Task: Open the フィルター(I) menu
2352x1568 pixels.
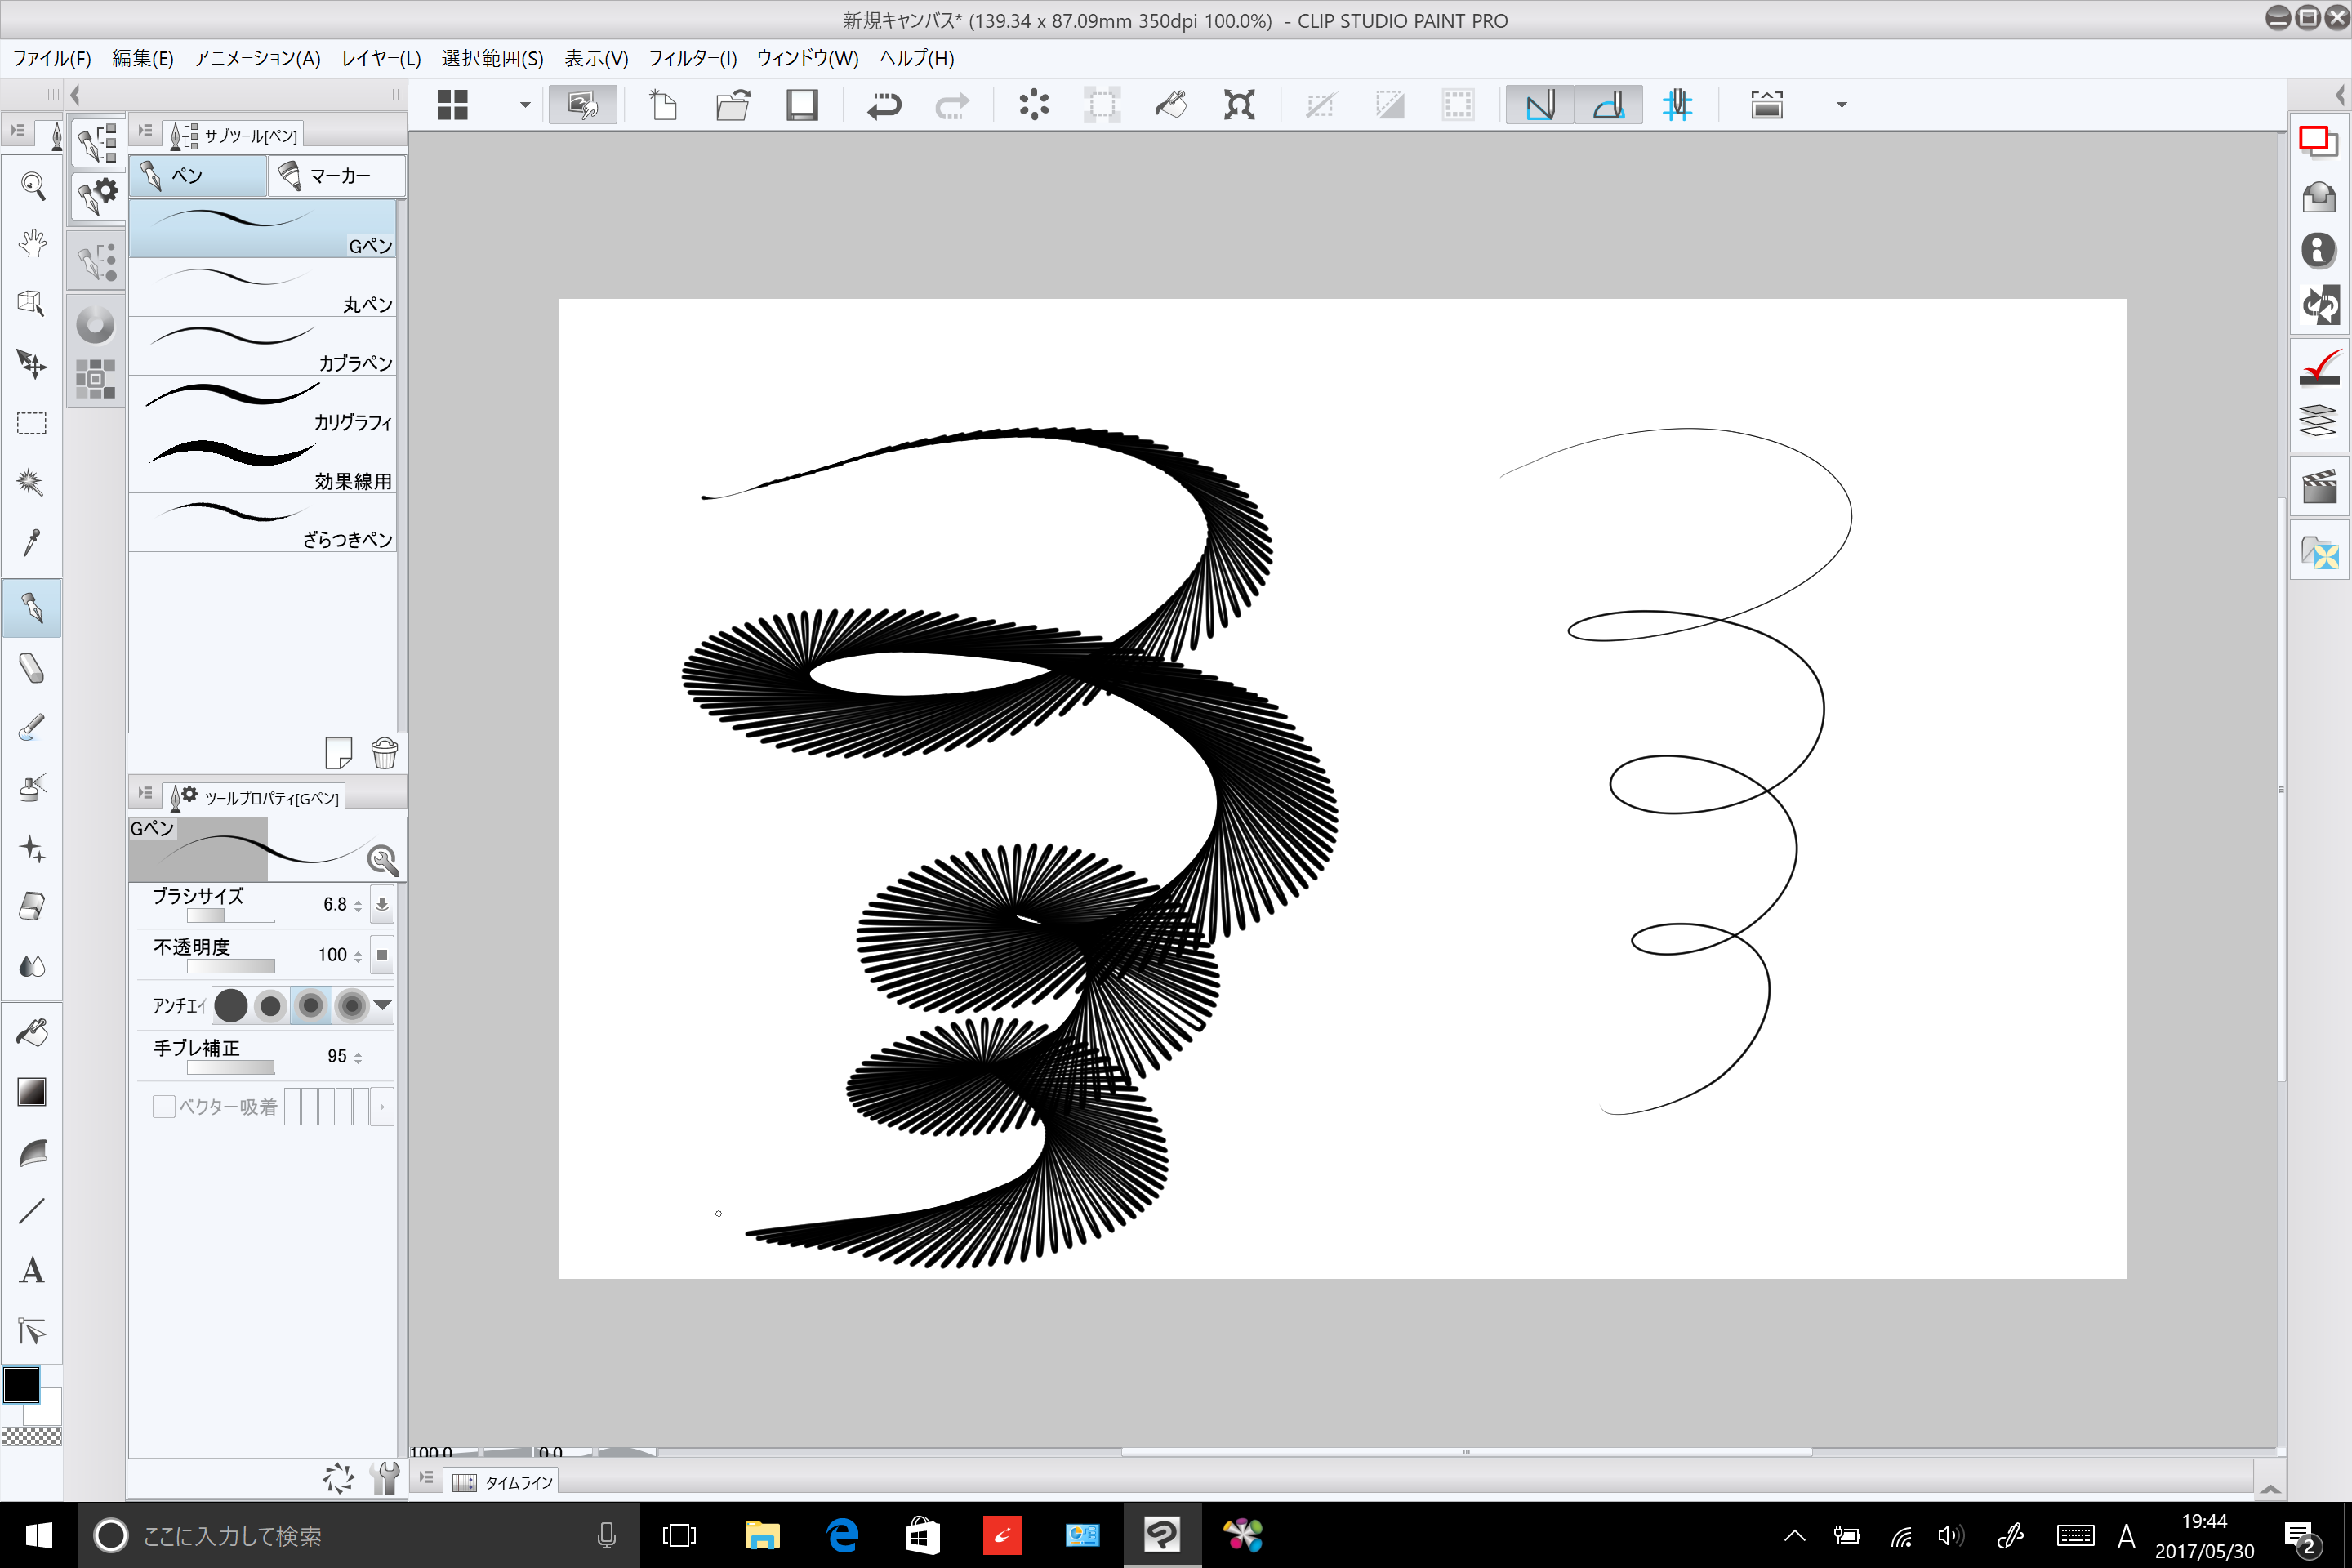Action: (692, 58)
